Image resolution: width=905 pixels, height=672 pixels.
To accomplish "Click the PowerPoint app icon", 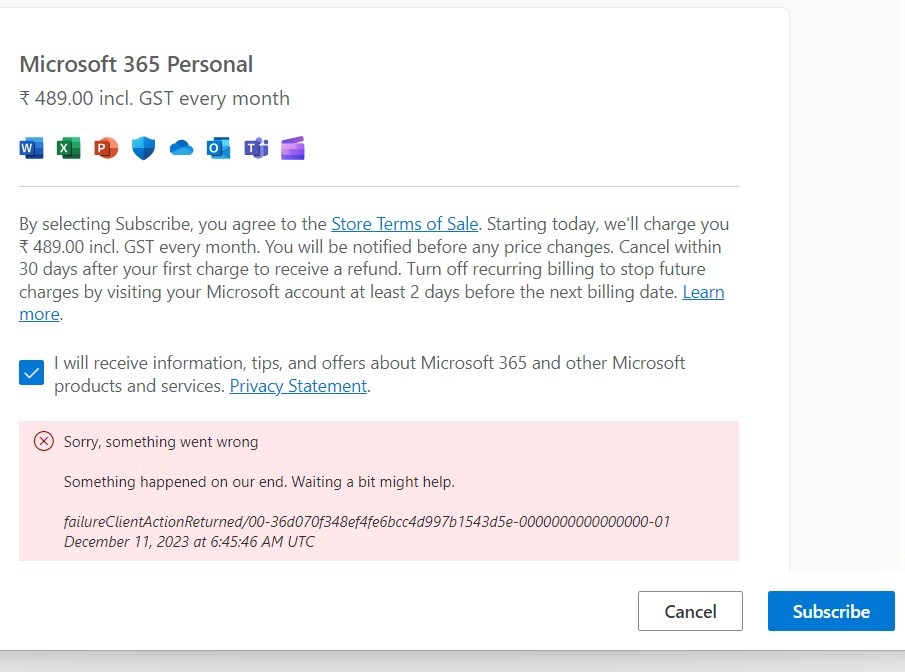I will pyautogui.click(x=106, y=149).
